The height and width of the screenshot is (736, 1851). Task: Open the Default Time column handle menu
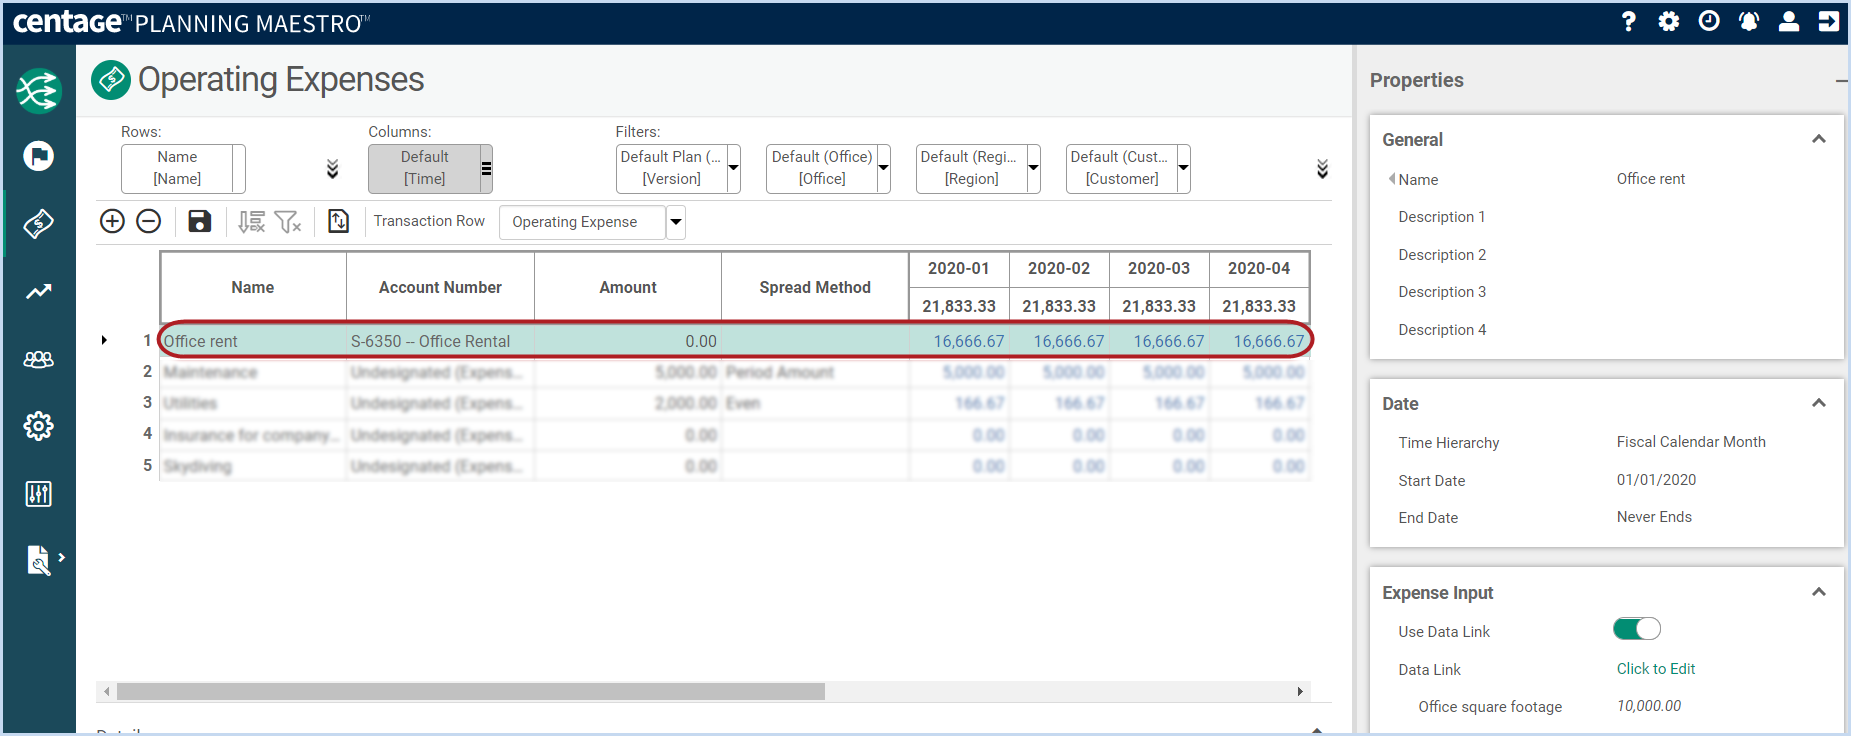tap(487, 168)
